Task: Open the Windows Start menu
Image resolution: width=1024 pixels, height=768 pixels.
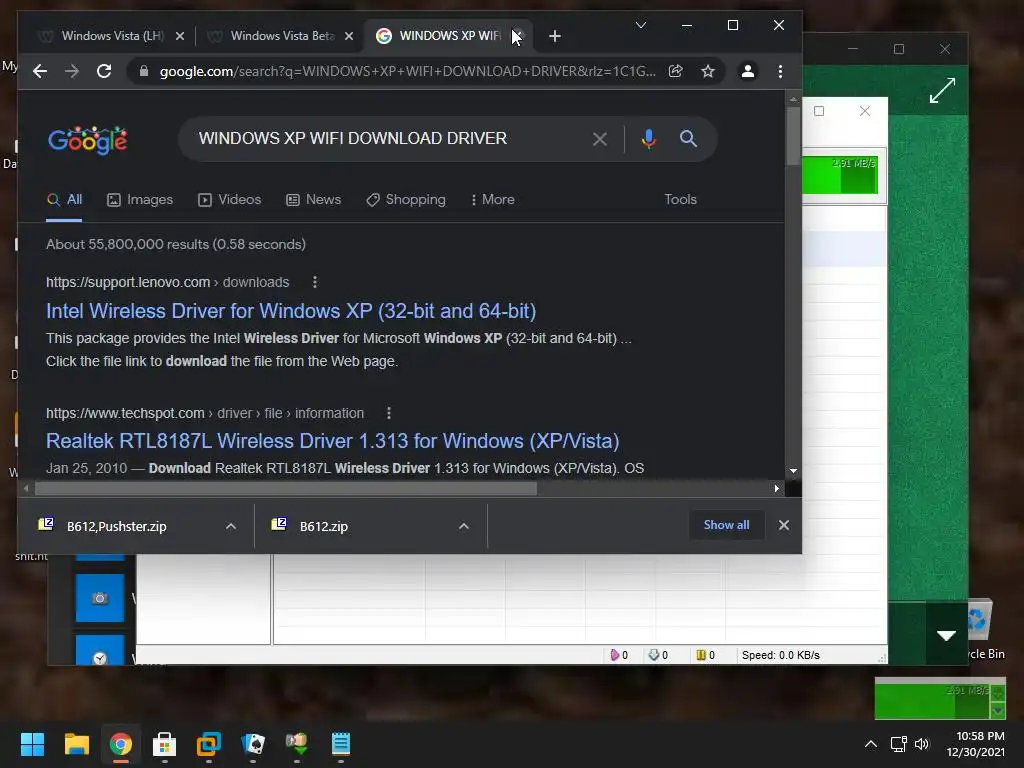Action: pos(32,744)
